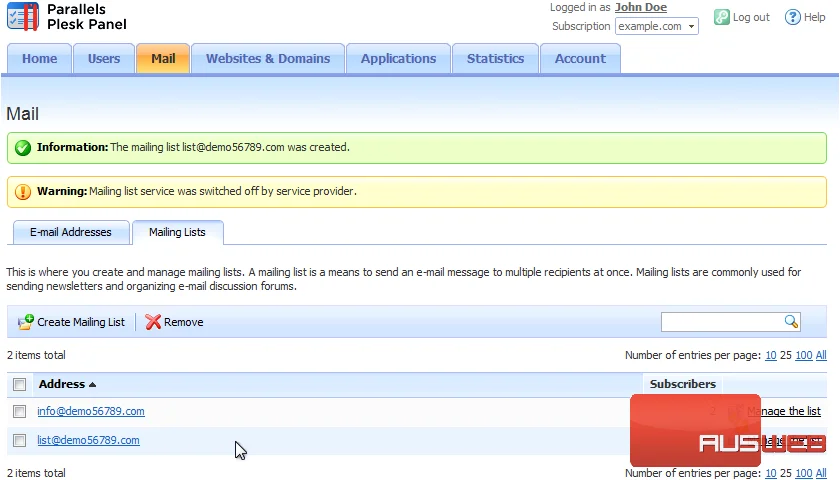Open the Applications tab
This screenshot has height=480, width=840.
click(398, 58)
